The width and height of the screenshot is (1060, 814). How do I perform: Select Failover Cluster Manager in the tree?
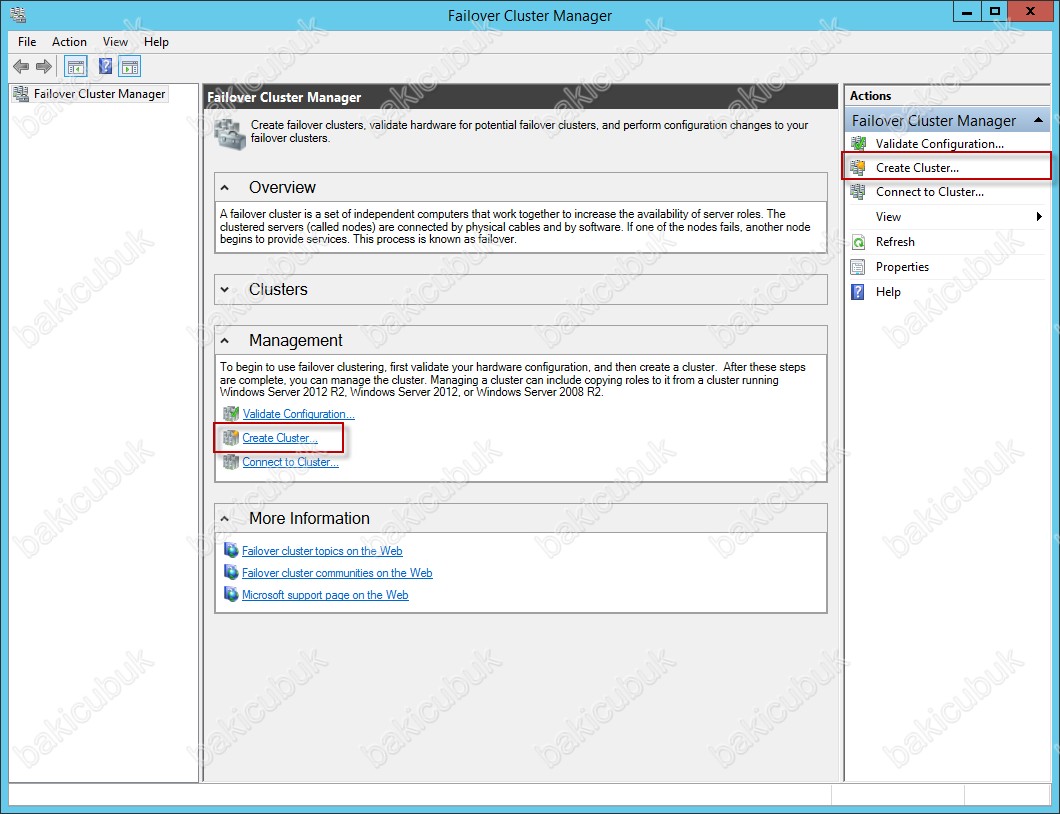99,94
